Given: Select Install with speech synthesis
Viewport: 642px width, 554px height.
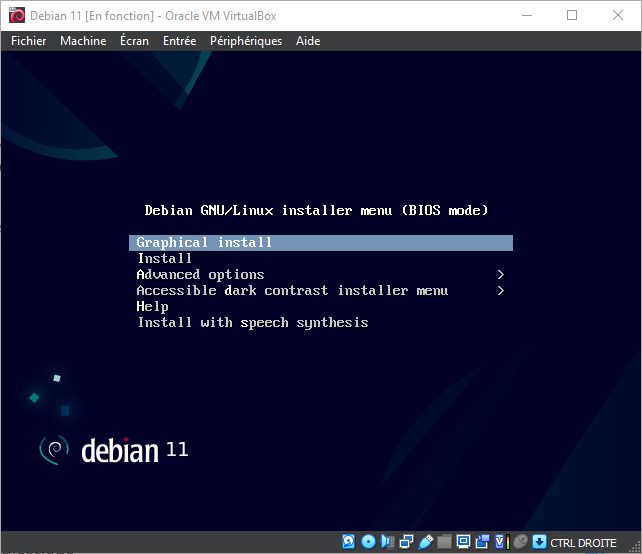Looking at the screenshot, I should tap(253, 322).
